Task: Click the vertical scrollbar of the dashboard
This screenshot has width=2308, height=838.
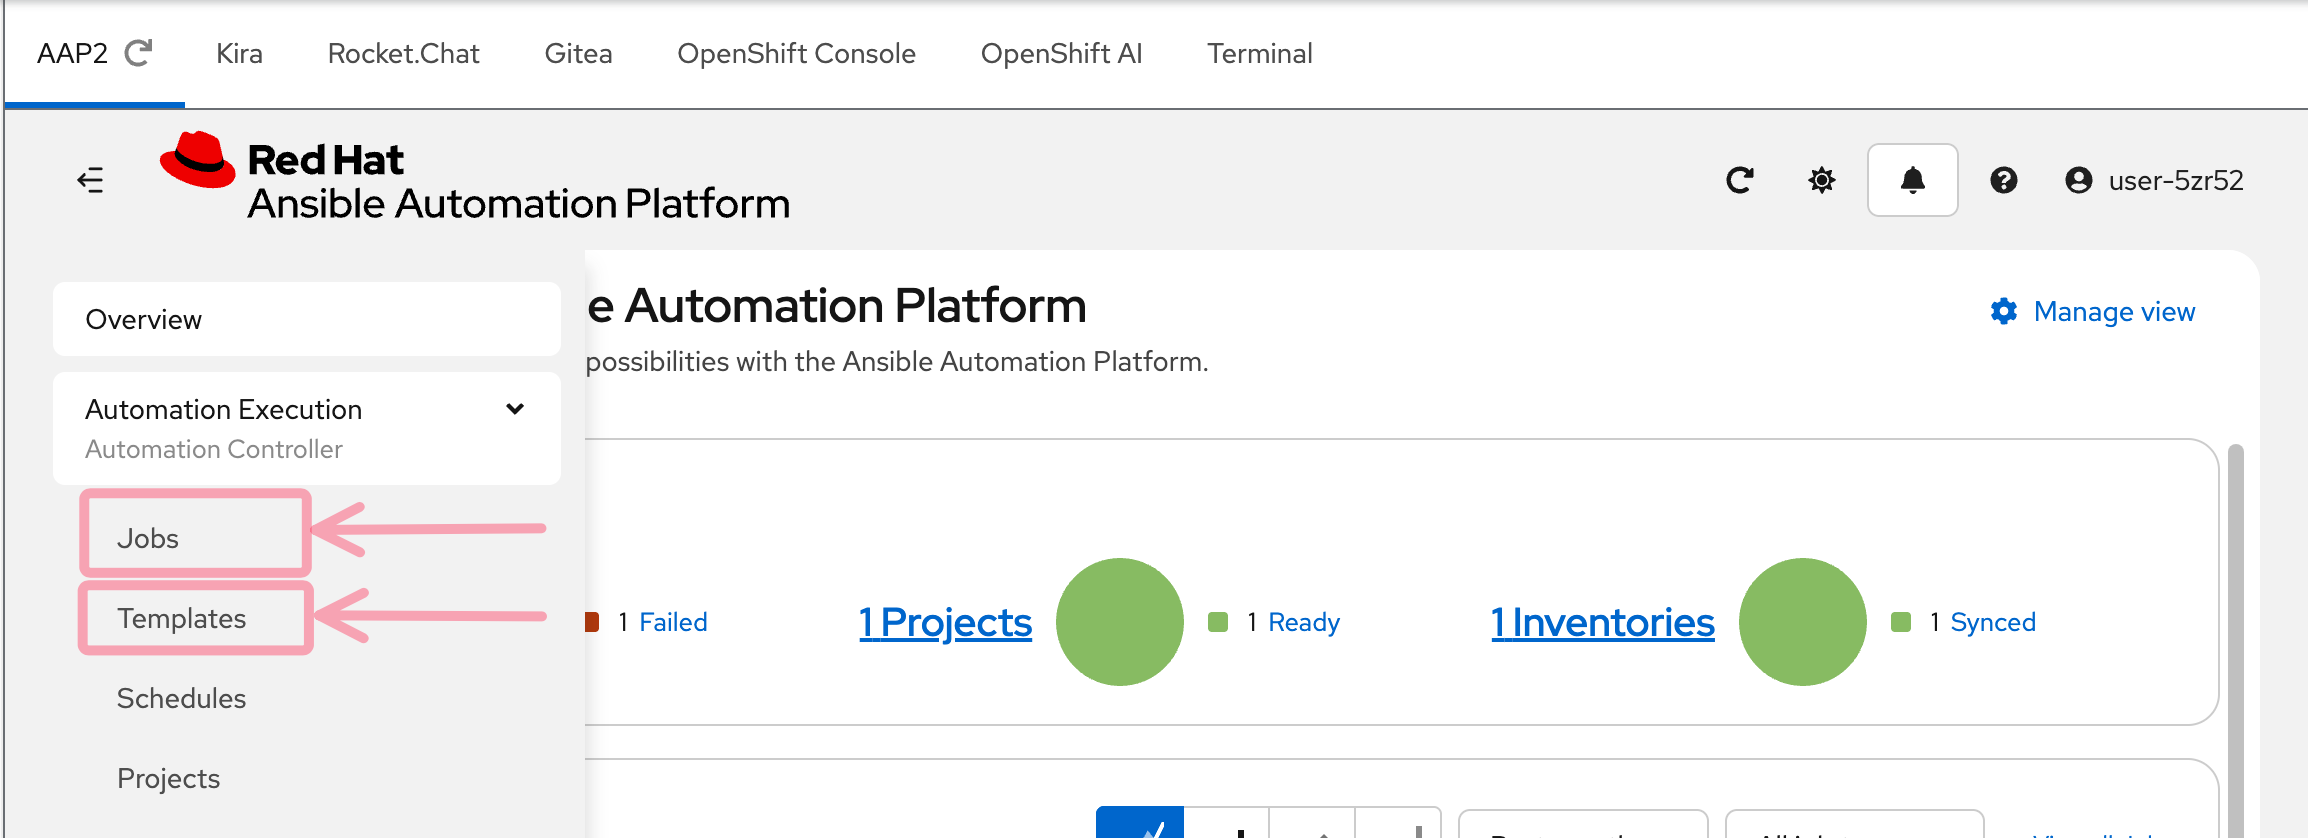Action: click(x=2236, y=640)
